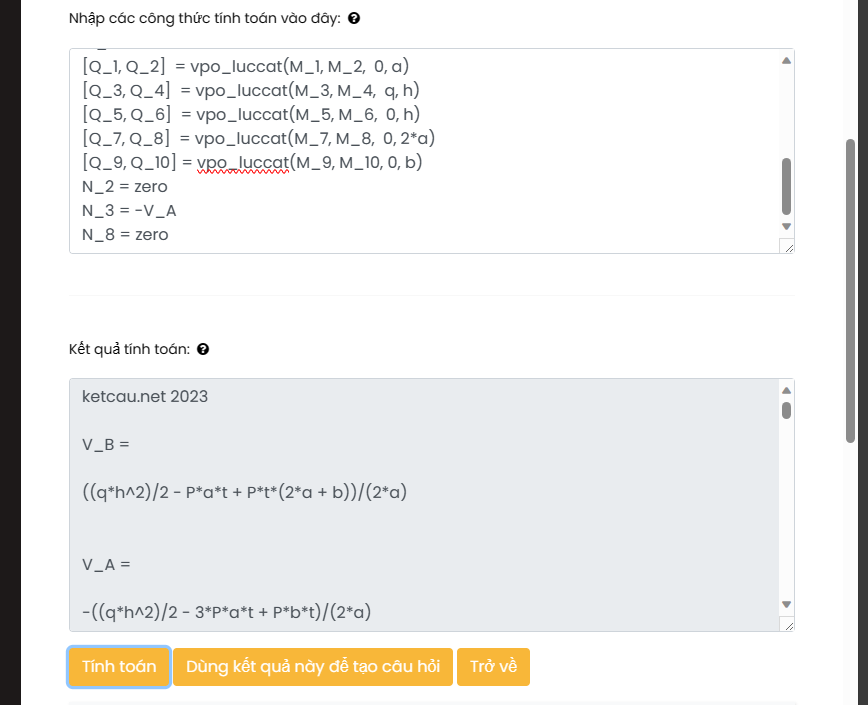Click help icon beside 'Kết quả tính toán'
The height and width of the screenshot is (705, 868).
[203, 349]
